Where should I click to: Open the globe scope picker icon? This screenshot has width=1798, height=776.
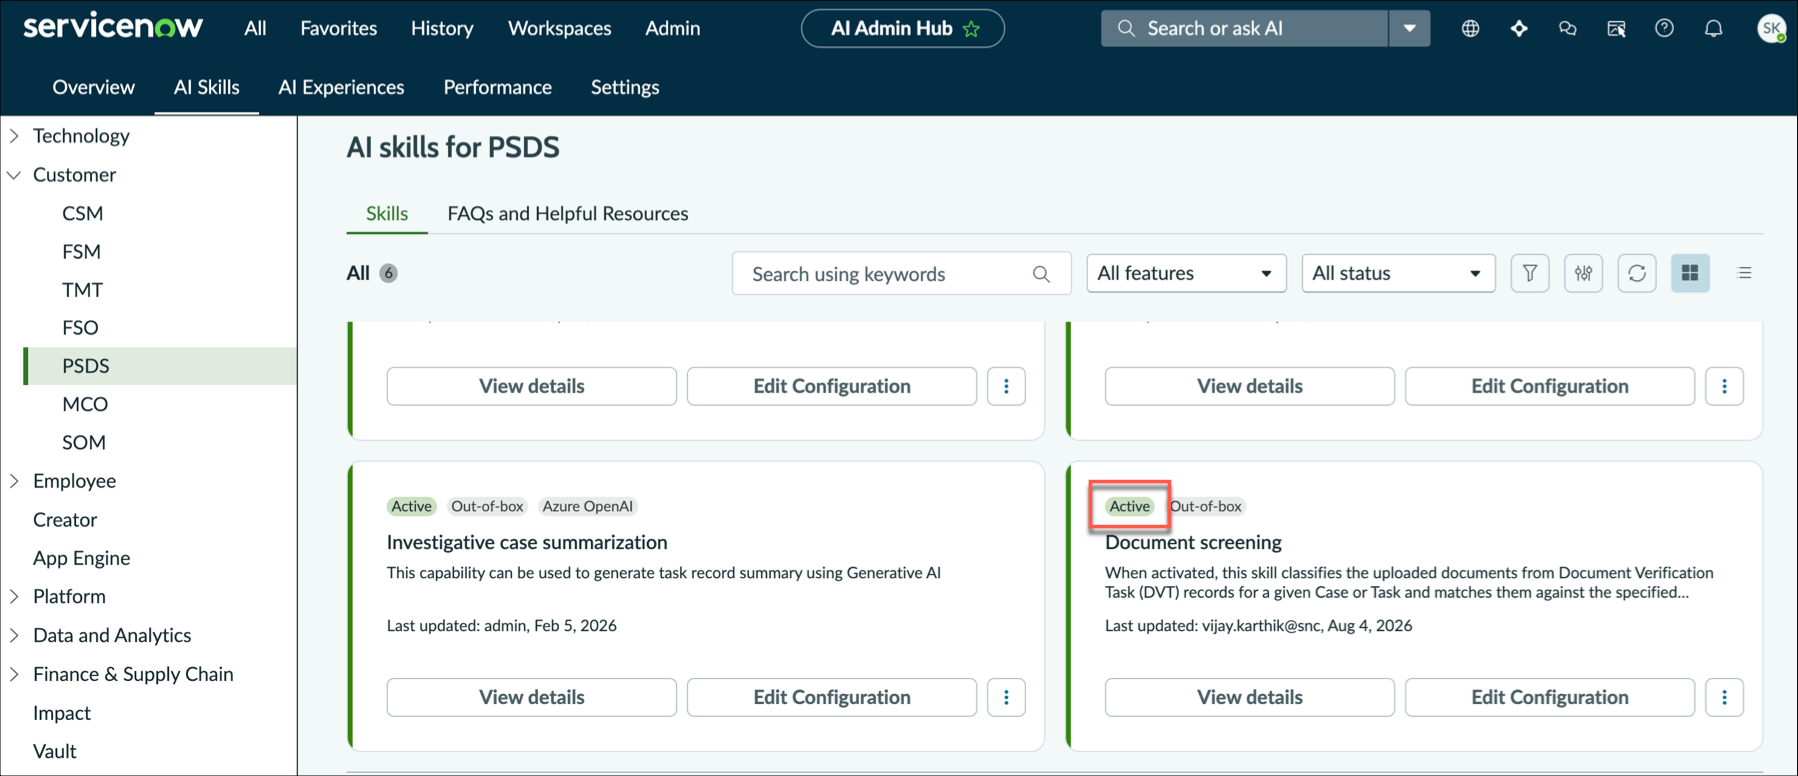(1470, 28)
